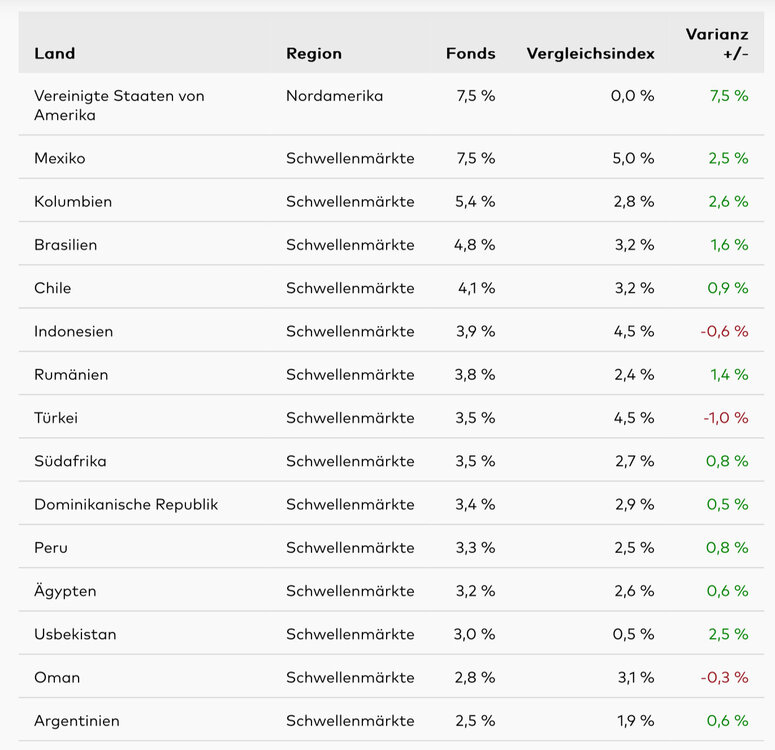Click the Land column header

point(55,53)
